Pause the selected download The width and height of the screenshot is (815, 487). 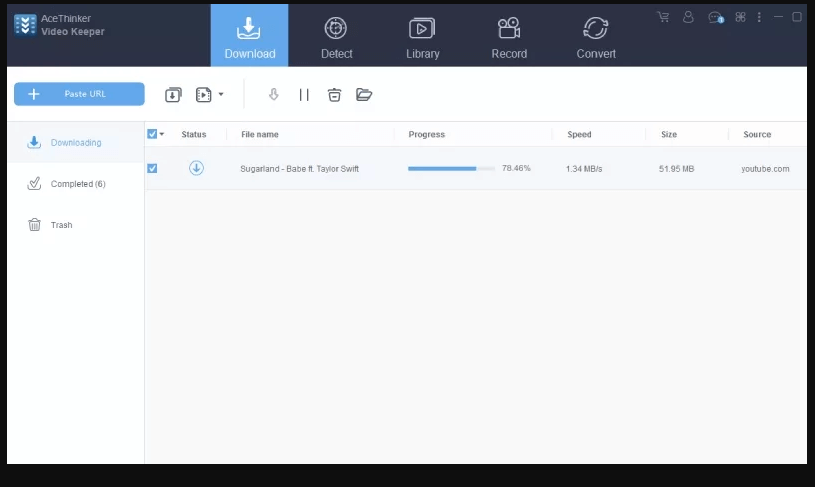tap(304, 95)
